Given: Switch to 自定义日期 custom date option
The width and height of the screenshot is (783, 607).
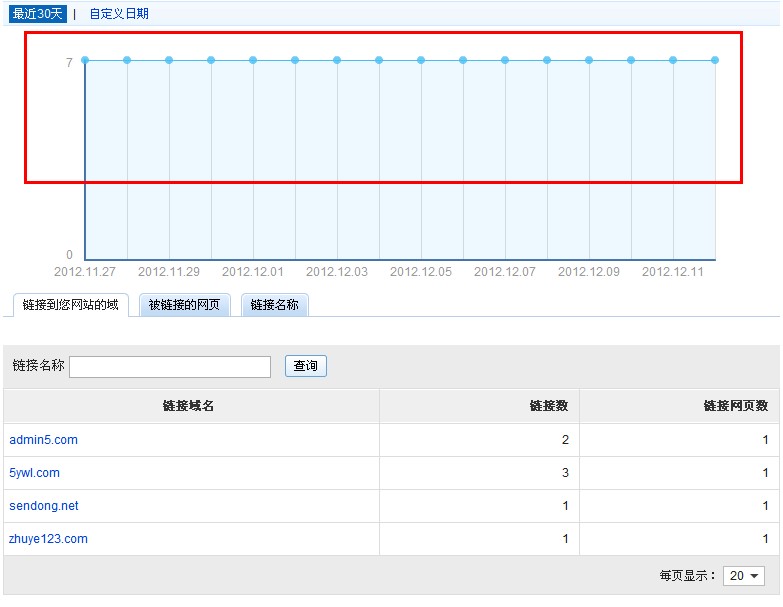Looking at the screenshot, I should point(119,14).
